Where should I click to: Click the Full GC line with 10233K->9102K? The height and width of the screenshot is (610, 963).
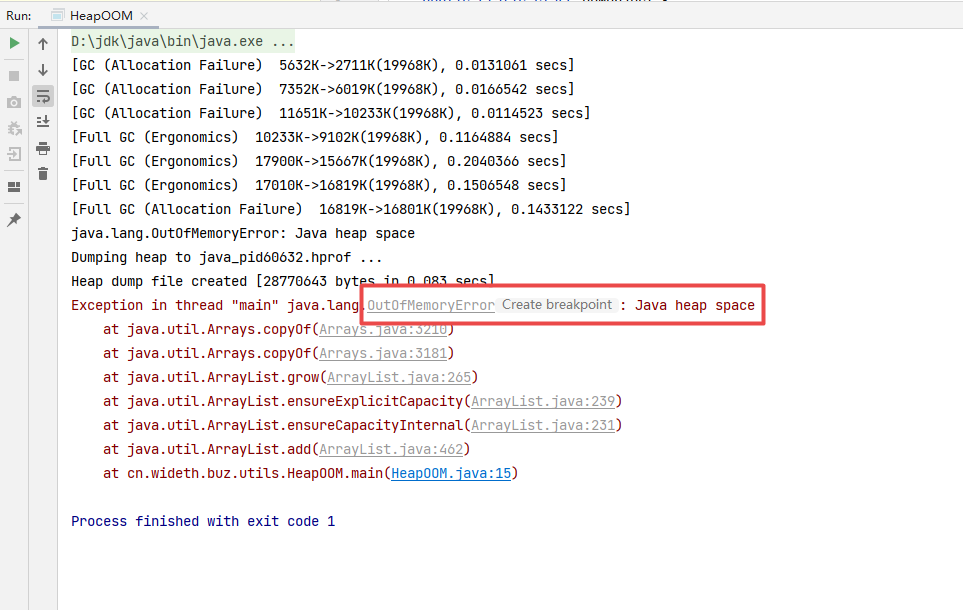[x=314, y=137]
